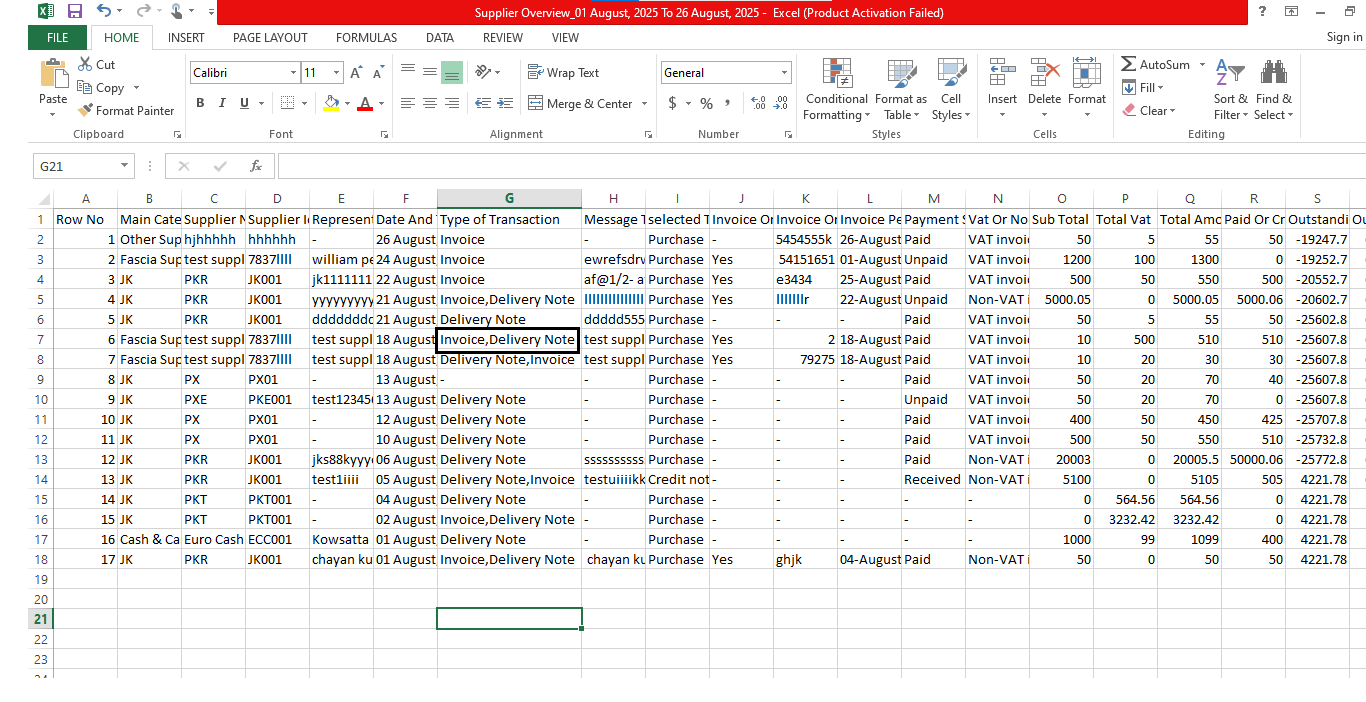Click the Merge & Center button
Viewport: 1366px width, 702px height.
580,104
